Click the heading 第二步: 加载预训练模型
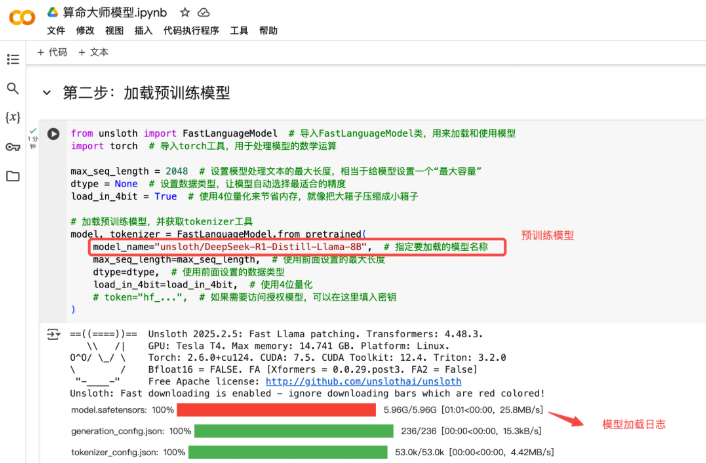 pyautogui.click(x=146, y=93)
